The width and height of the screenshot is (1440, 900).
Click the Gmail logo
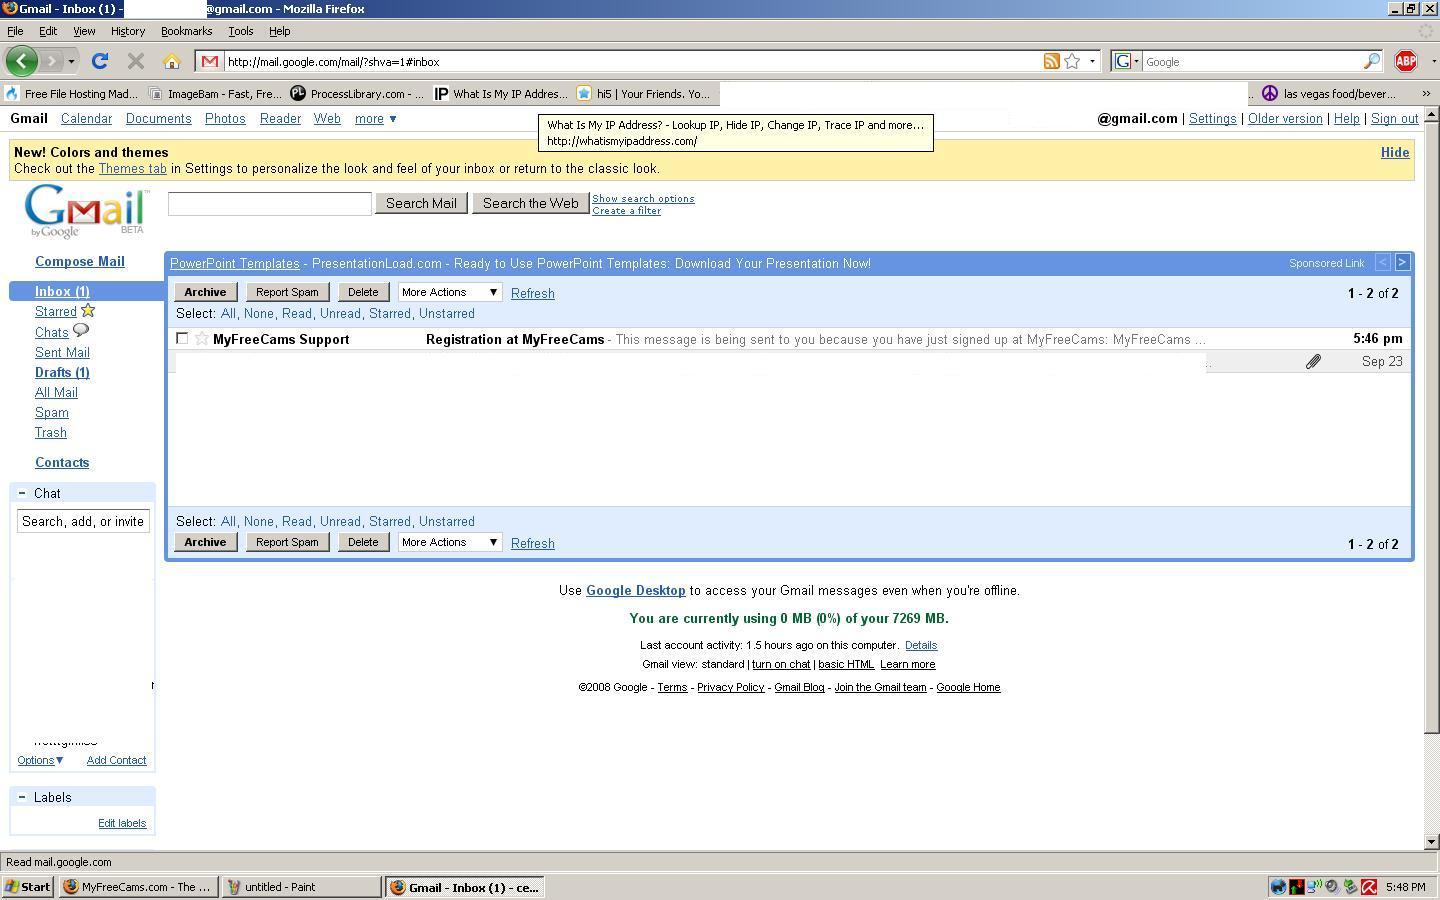(x=85, y=211)
